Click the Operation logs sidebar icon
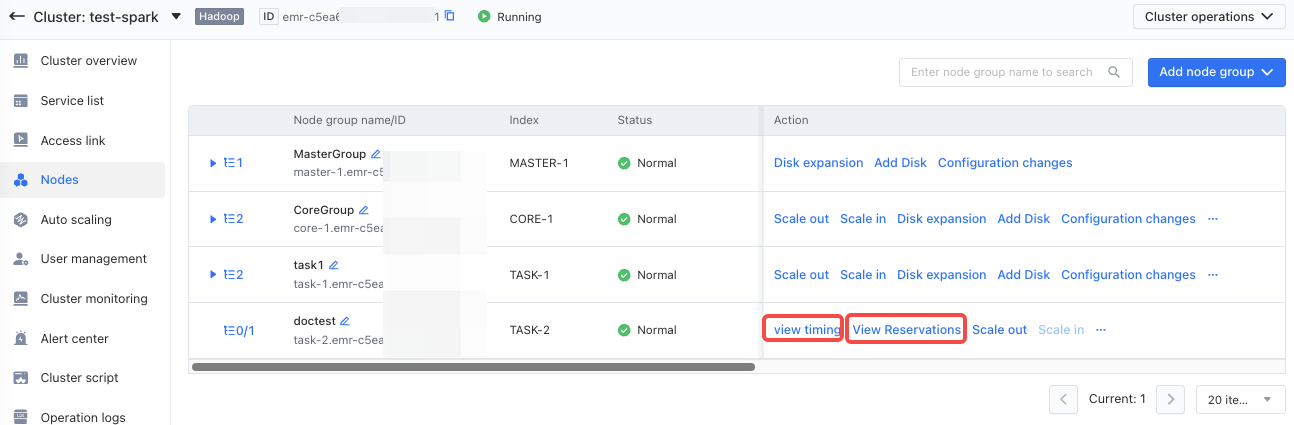Image resolution: width=1294 pixels, height=425 pixels. [x=20, y=417]
